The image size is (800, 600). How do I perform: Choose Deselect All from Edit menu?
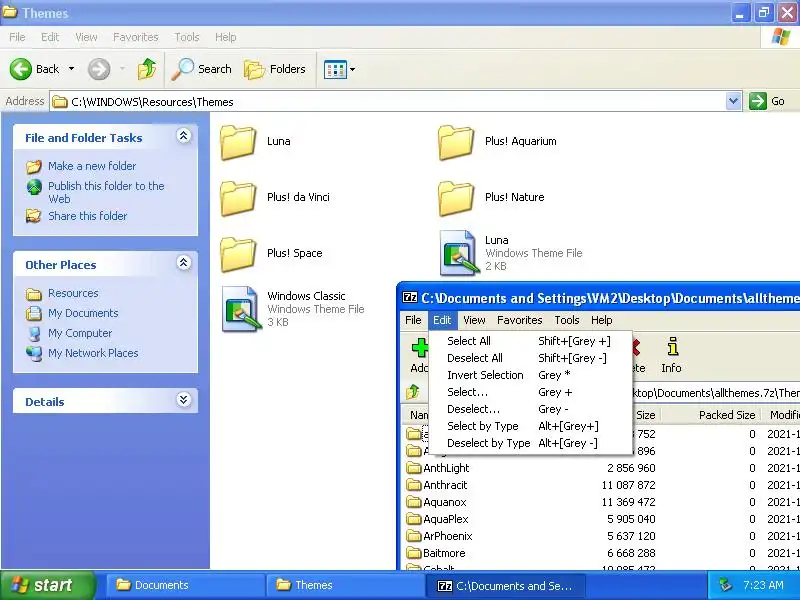coord(530,358)
